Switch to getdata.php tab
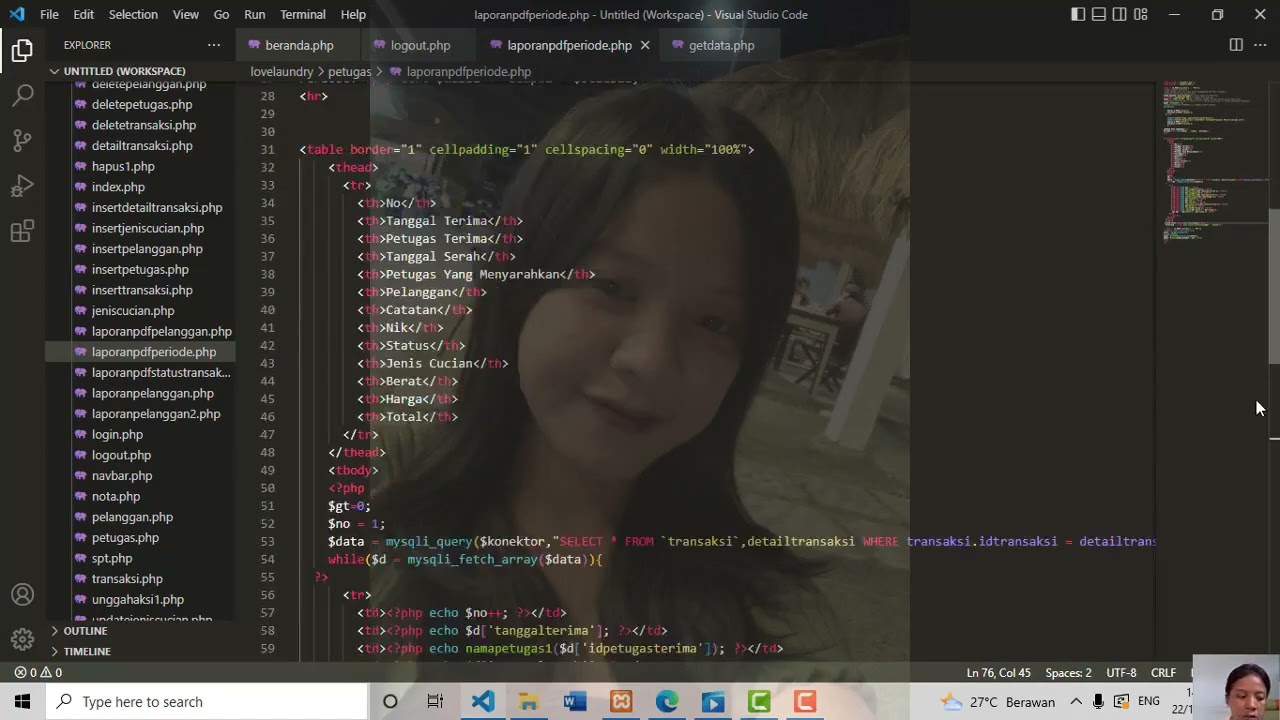Screen dimensions: 1280x720 coord(721,45)
